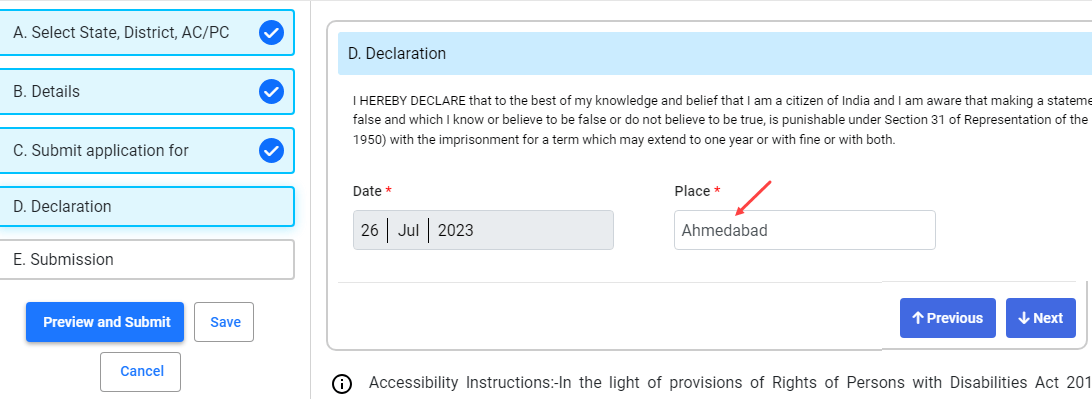Cancel the application form

[141, 371]
